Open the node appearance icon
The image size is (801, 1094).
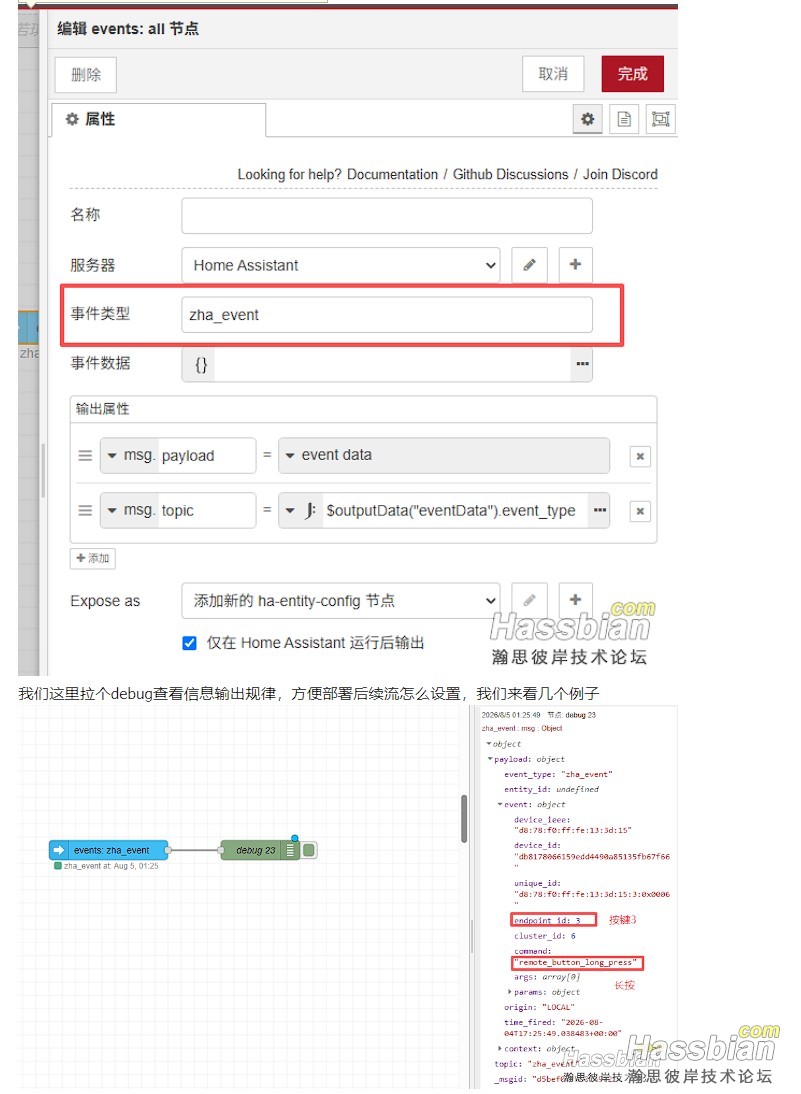point(660,119)
